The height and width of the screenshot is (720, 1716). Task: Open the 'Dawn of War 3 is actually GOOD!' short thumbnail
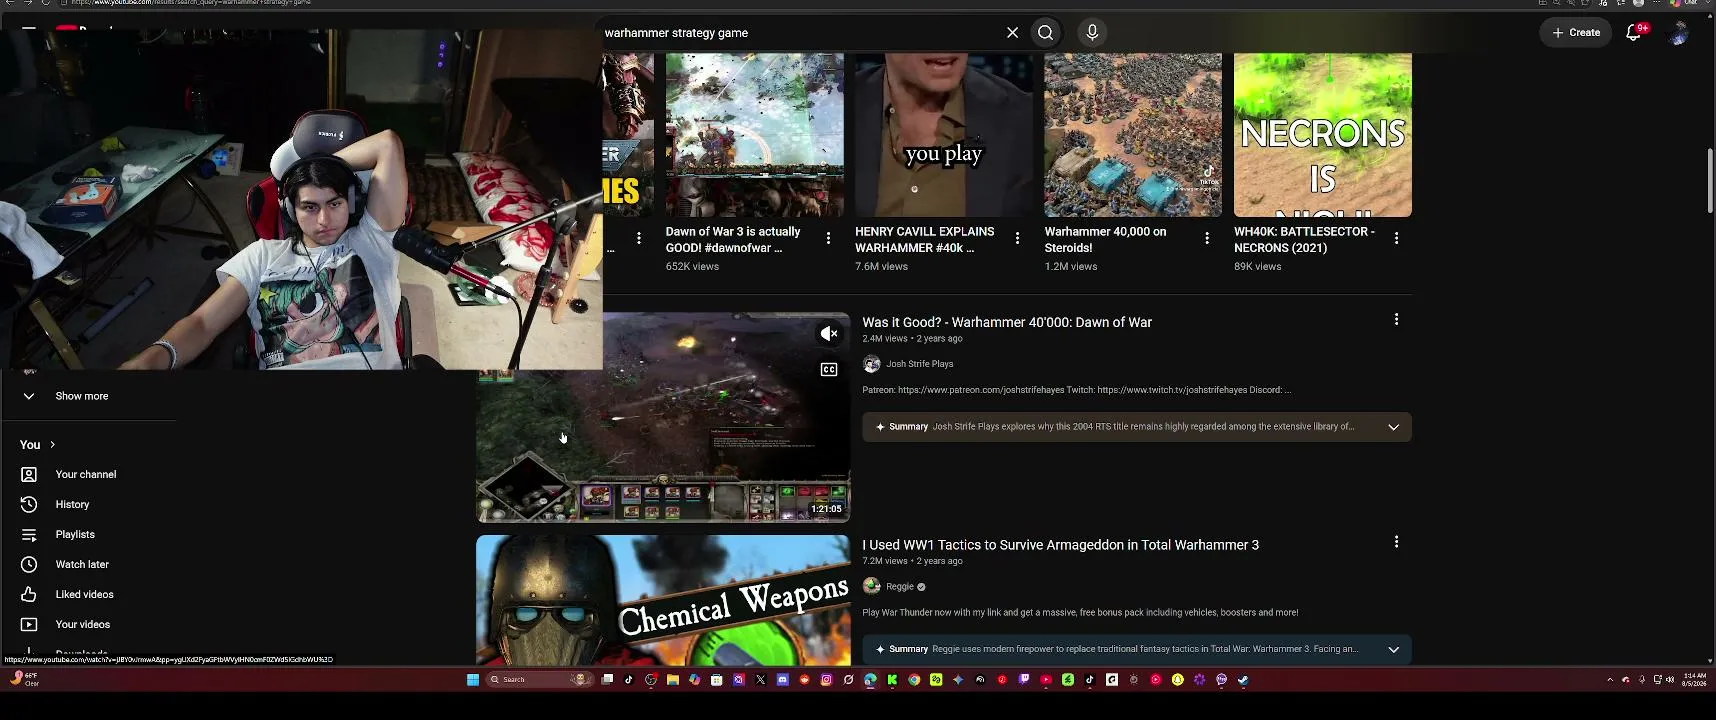(x=755, y=135)
